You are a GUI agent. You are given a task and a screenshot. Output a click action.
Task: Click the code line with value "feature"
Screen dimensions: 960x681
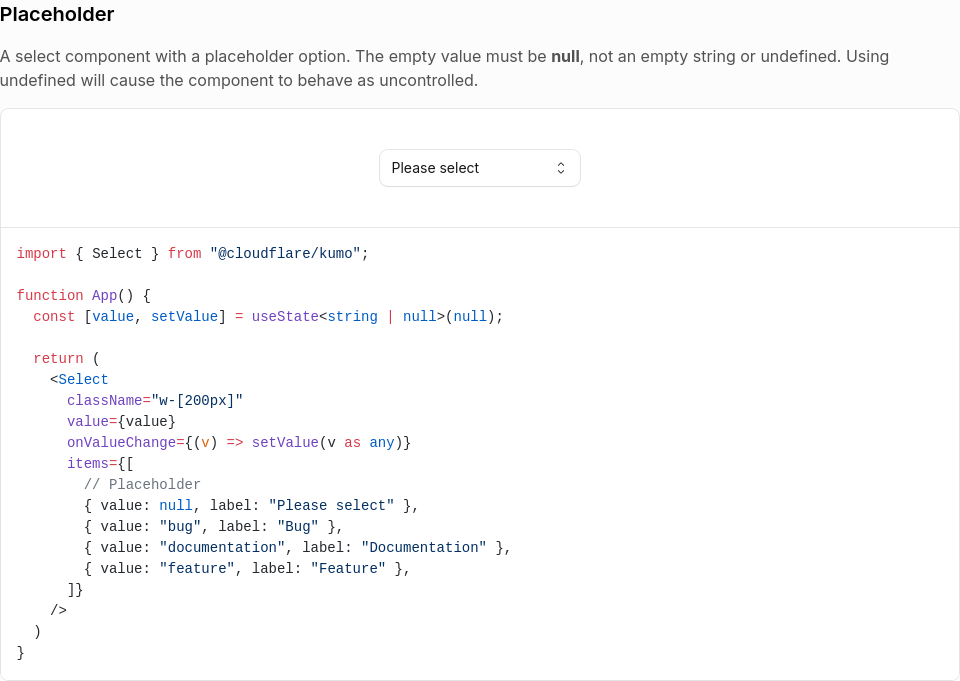coord(247,568)
